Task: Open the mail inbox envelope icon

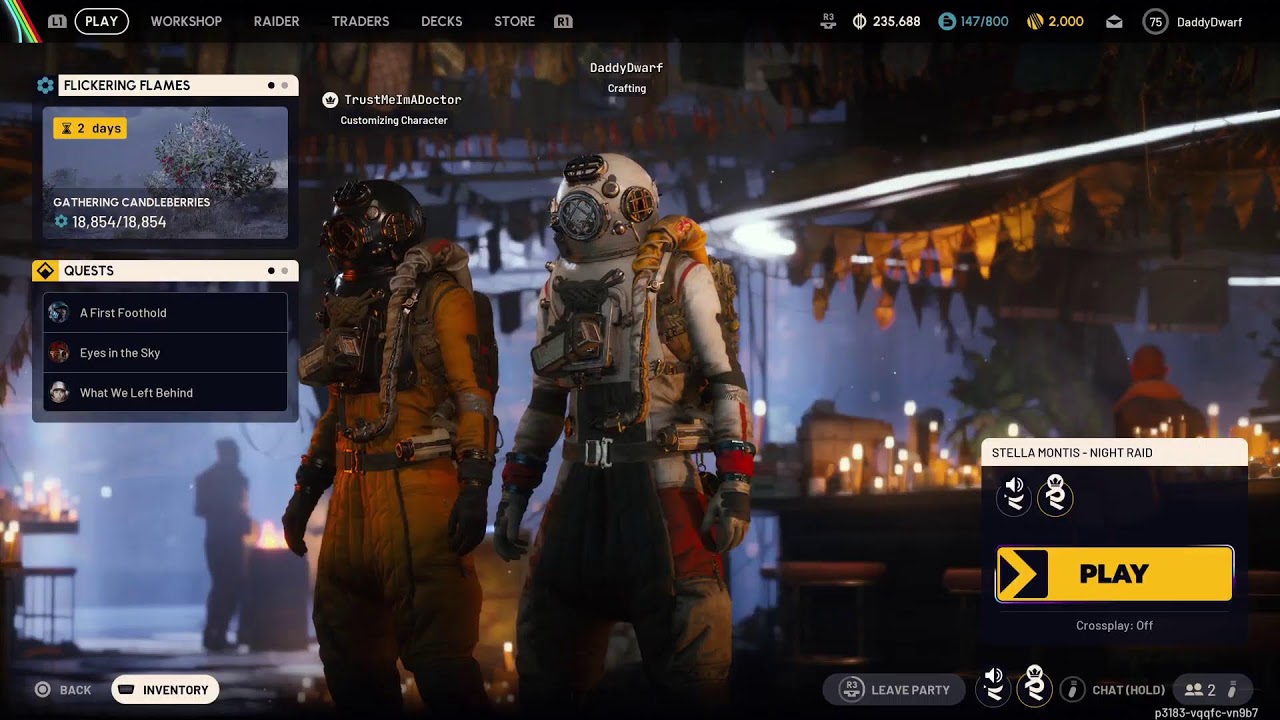Action: (1114, 22)
